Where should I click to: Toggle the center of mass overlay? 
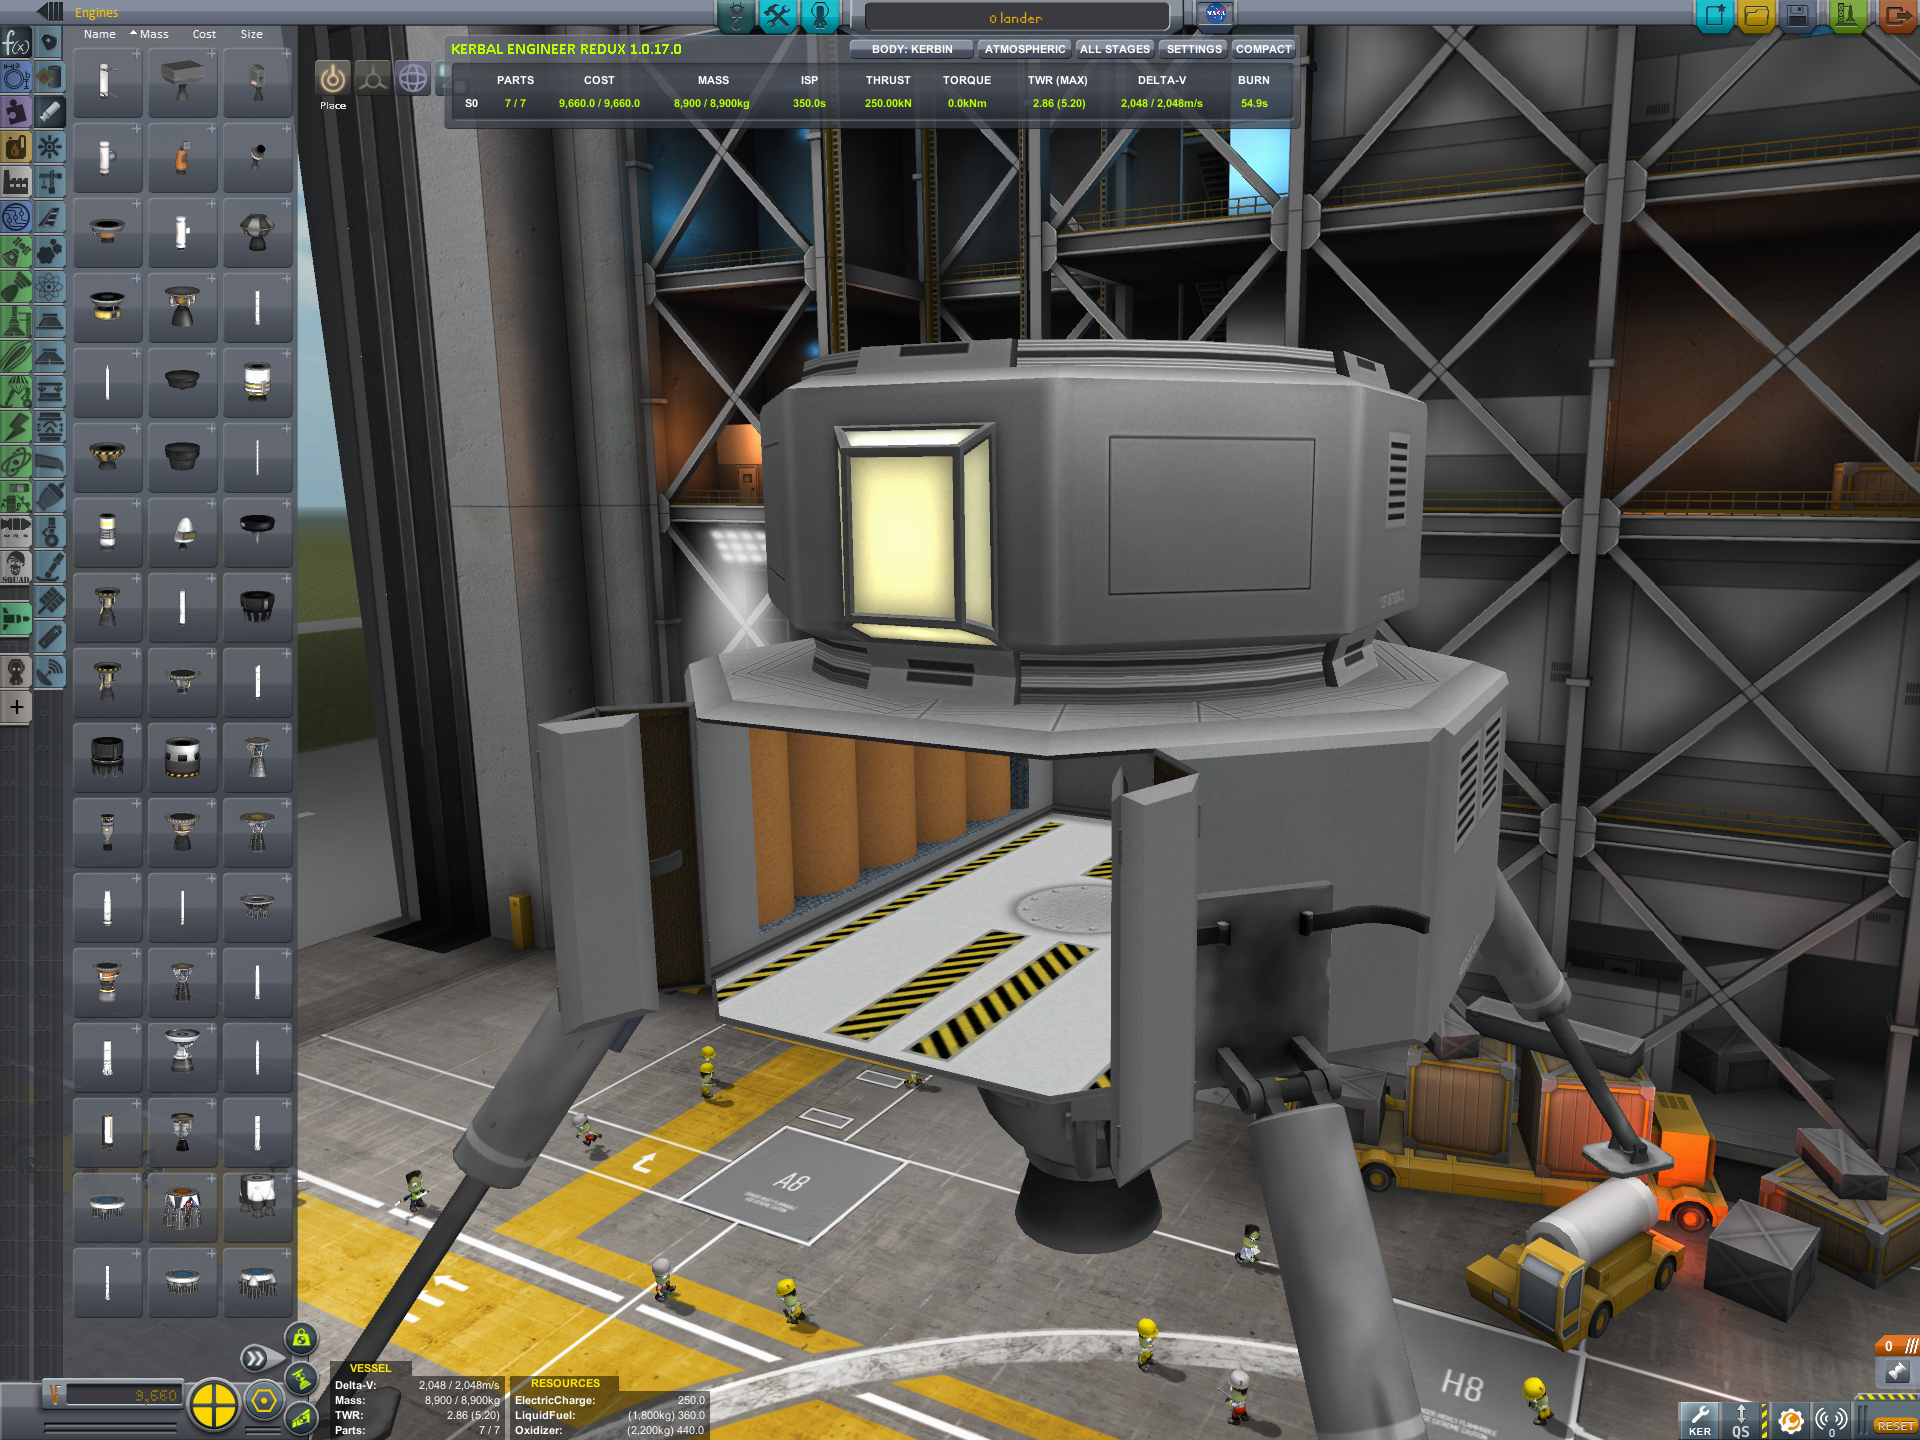(300, 1338)
